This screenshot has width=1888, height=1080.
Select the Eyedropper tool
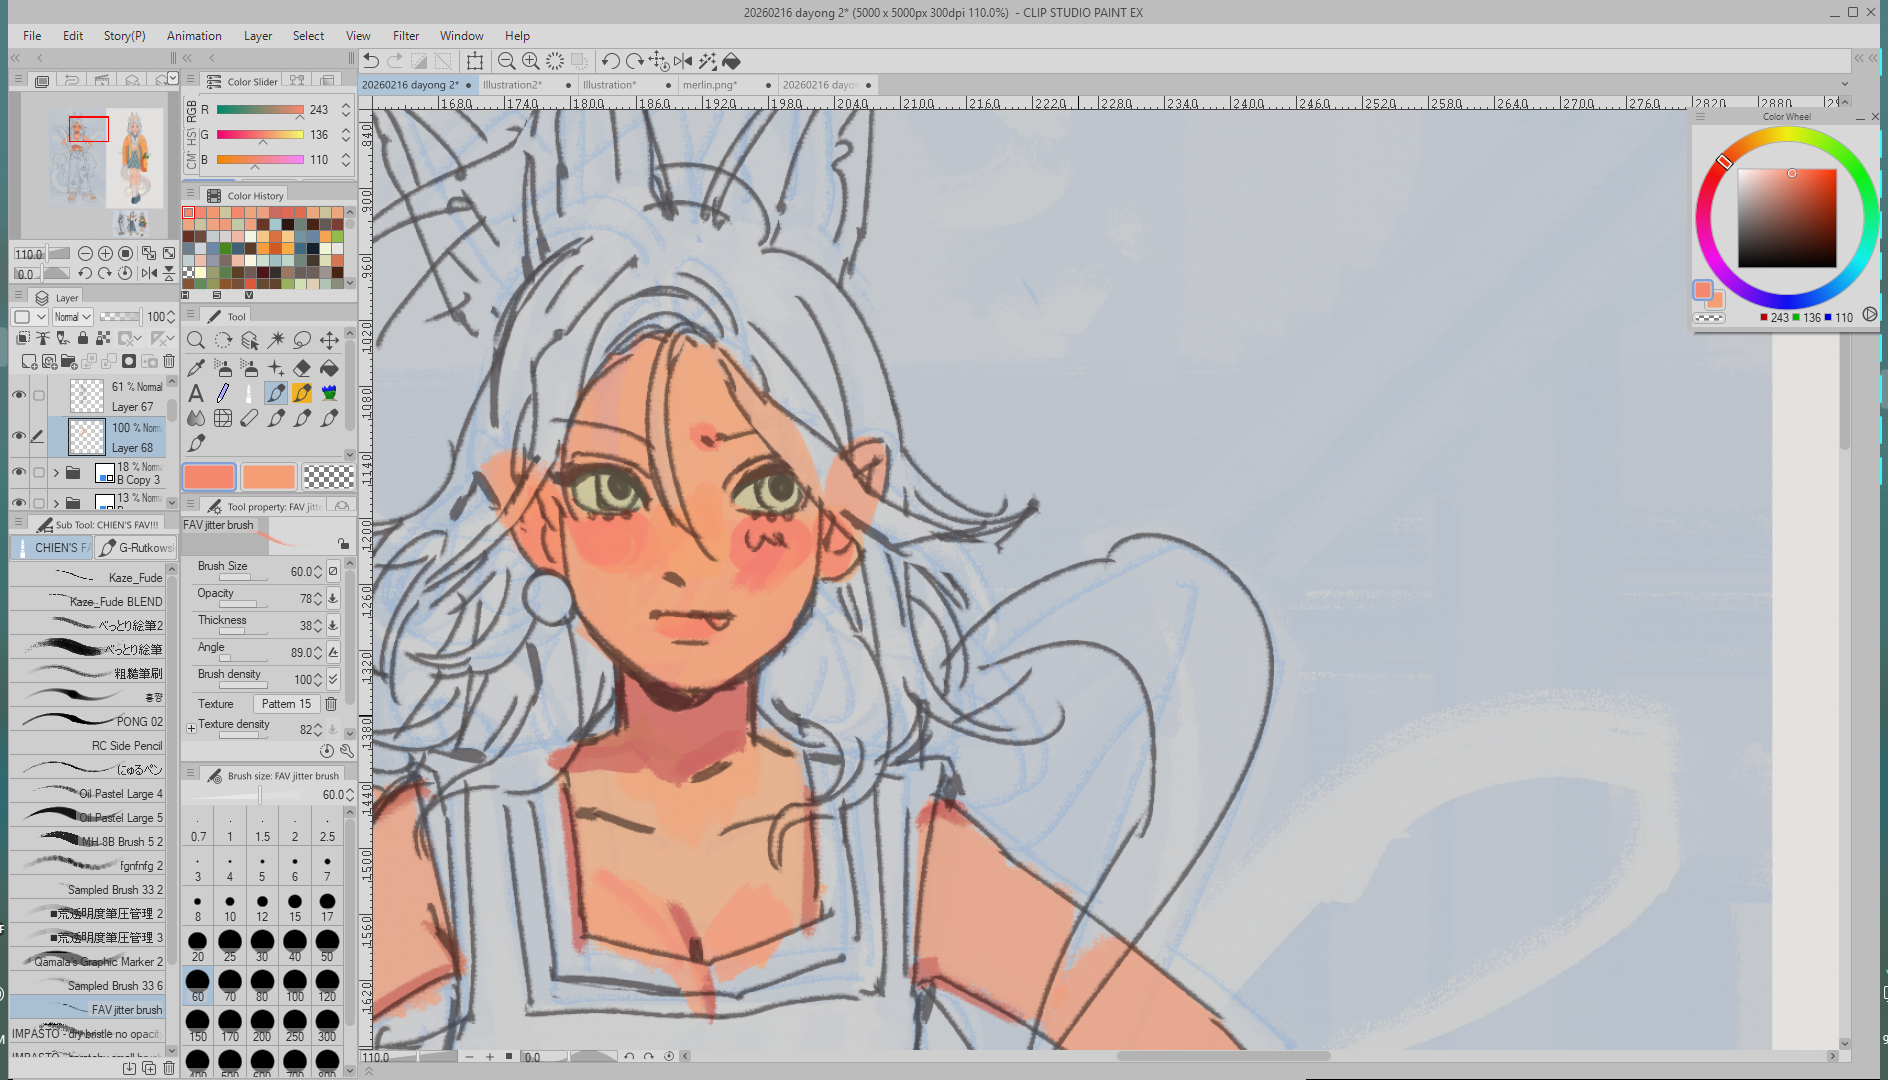(x=196, y=368)
